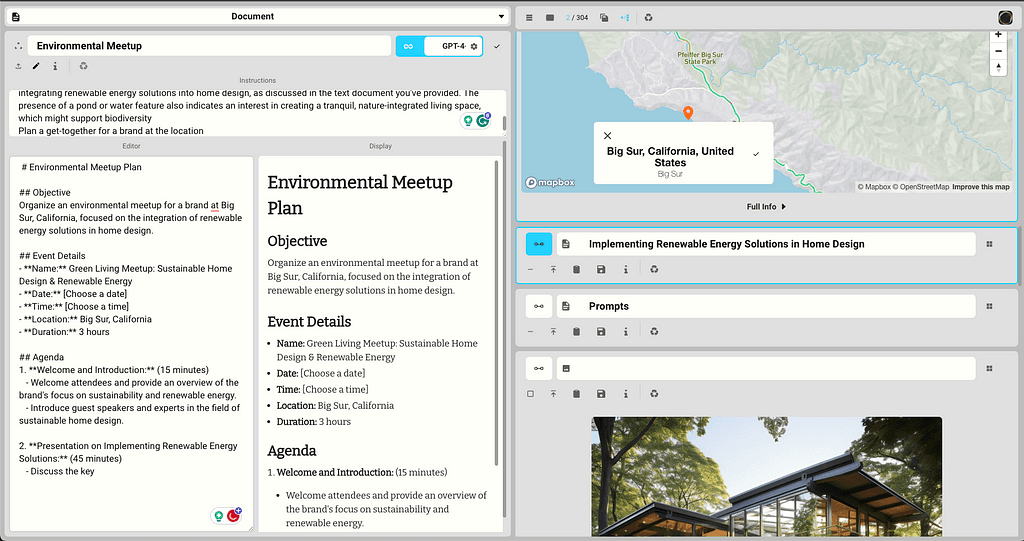Click recycle icon on the Prompts card
Viewport: 1024px width, 541px height.
click(654, 331)
